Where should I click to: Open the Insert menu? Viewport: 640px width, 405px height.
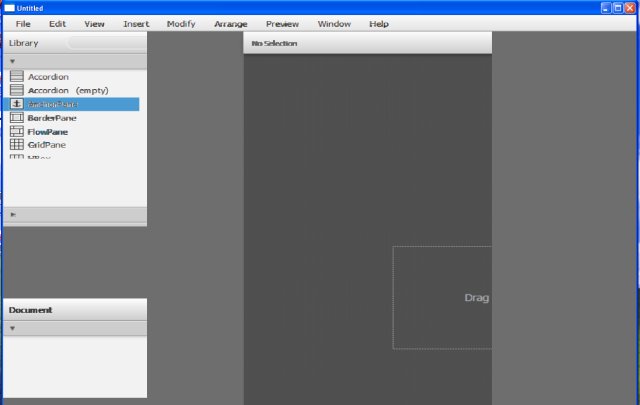(136, 24)
